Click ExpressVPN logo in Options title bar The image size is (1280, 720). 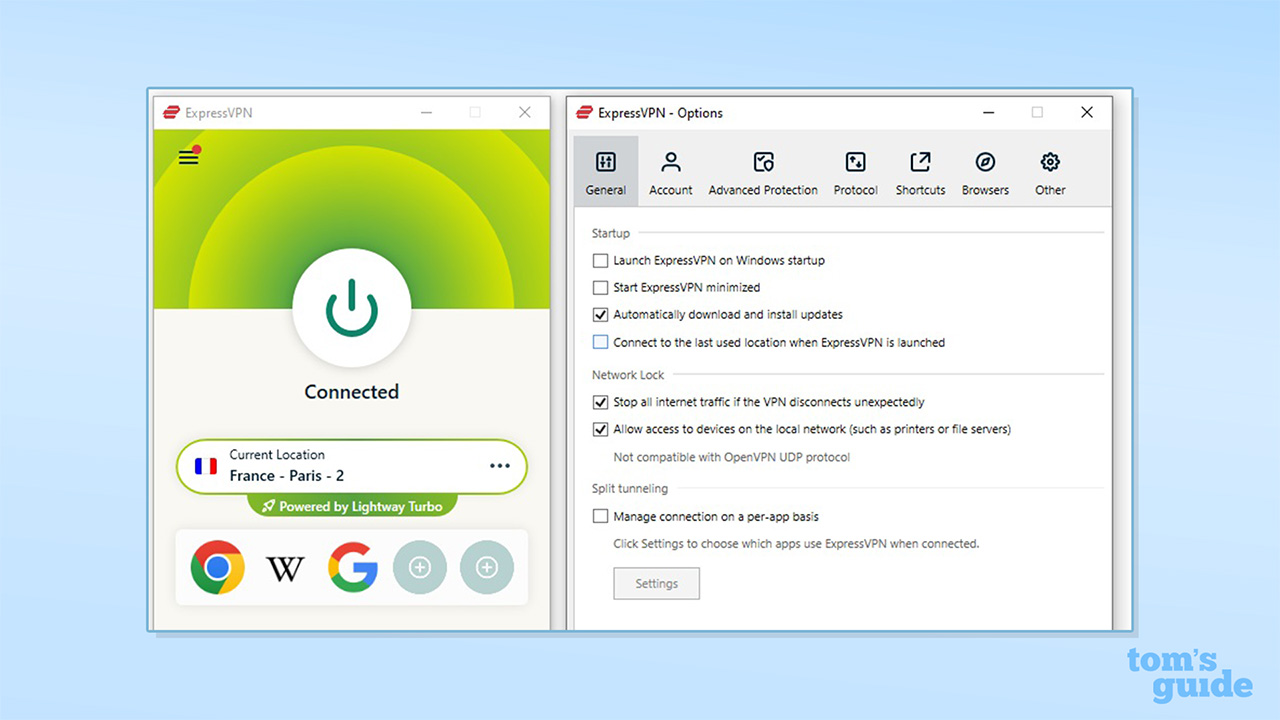(x=584, y=113)
